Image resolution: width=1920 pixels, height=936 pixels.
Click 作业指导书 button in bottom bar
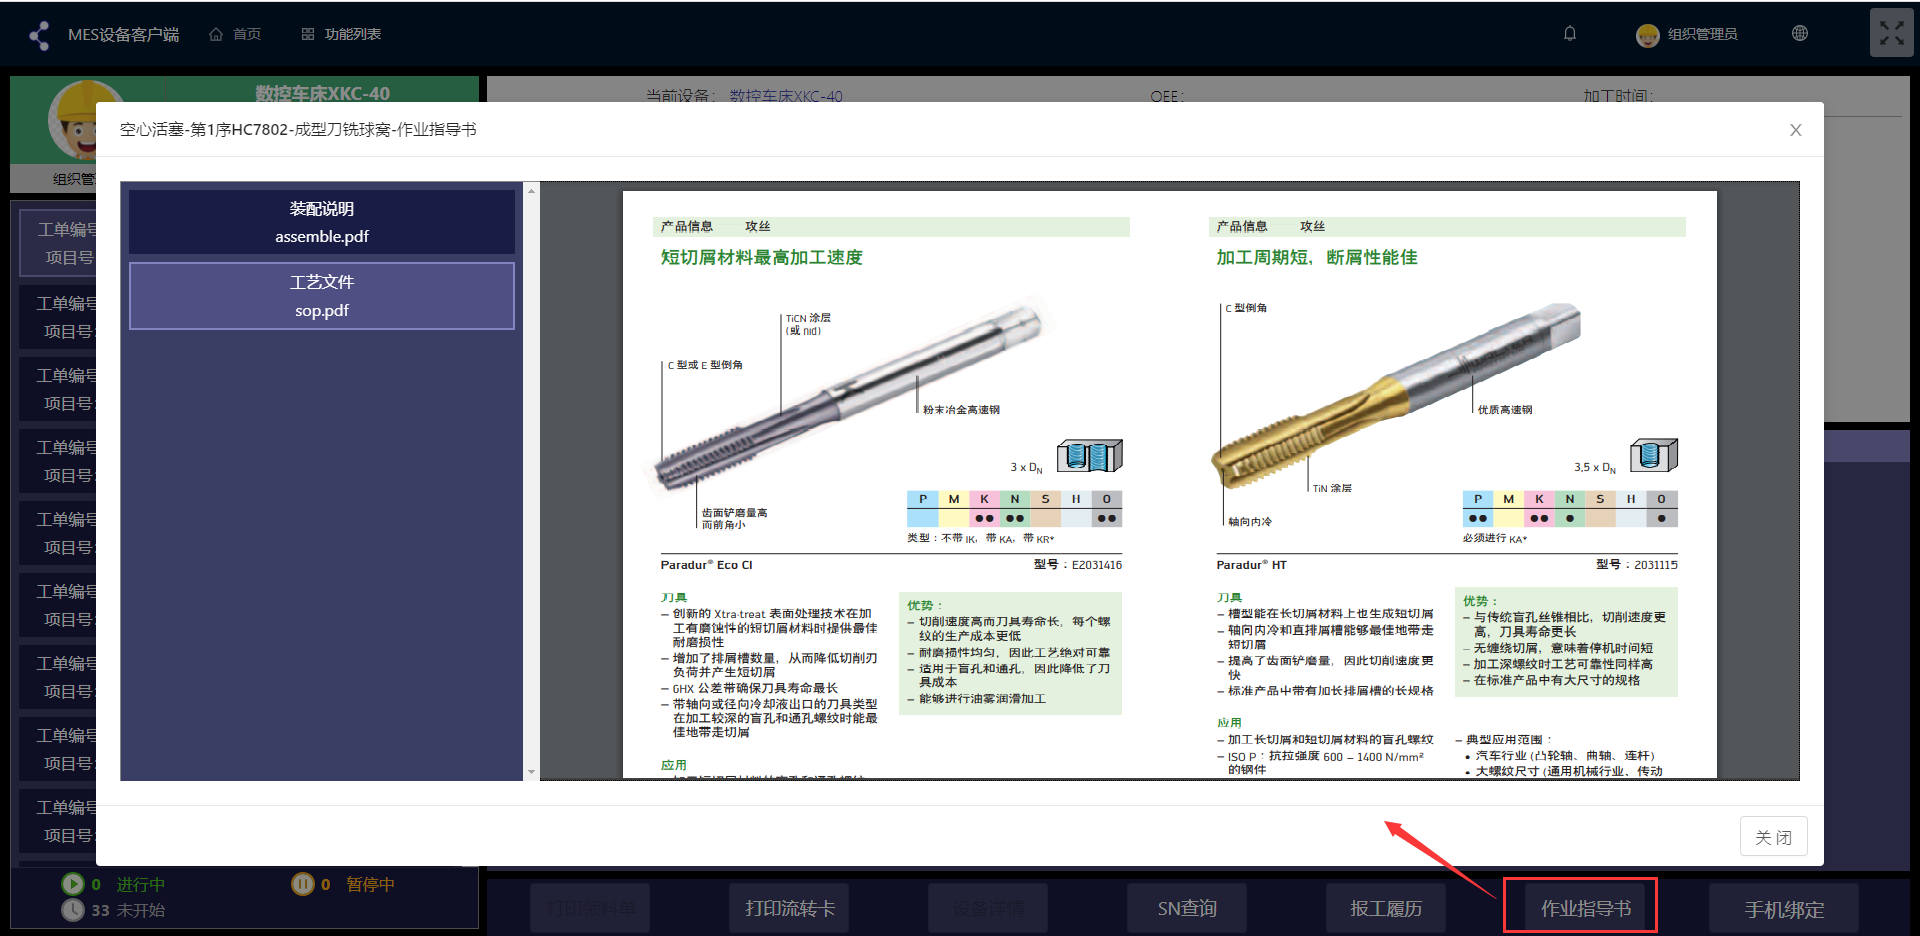click(x=1585, y=908)
